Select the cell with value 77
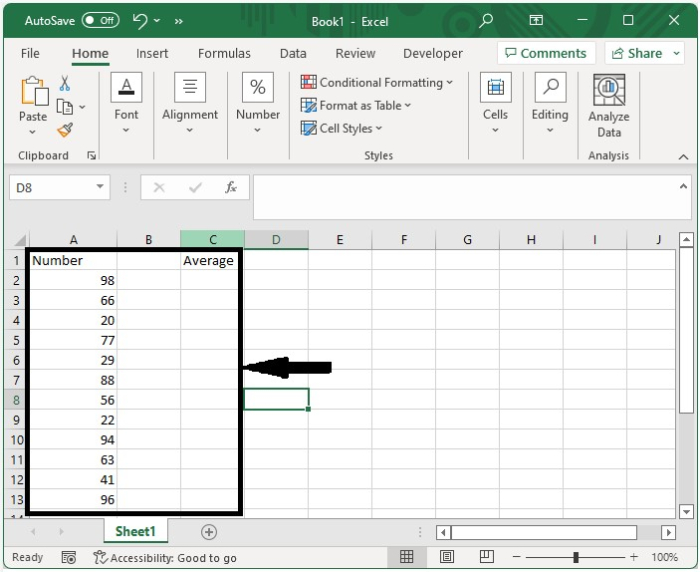 tap(73, 340)
